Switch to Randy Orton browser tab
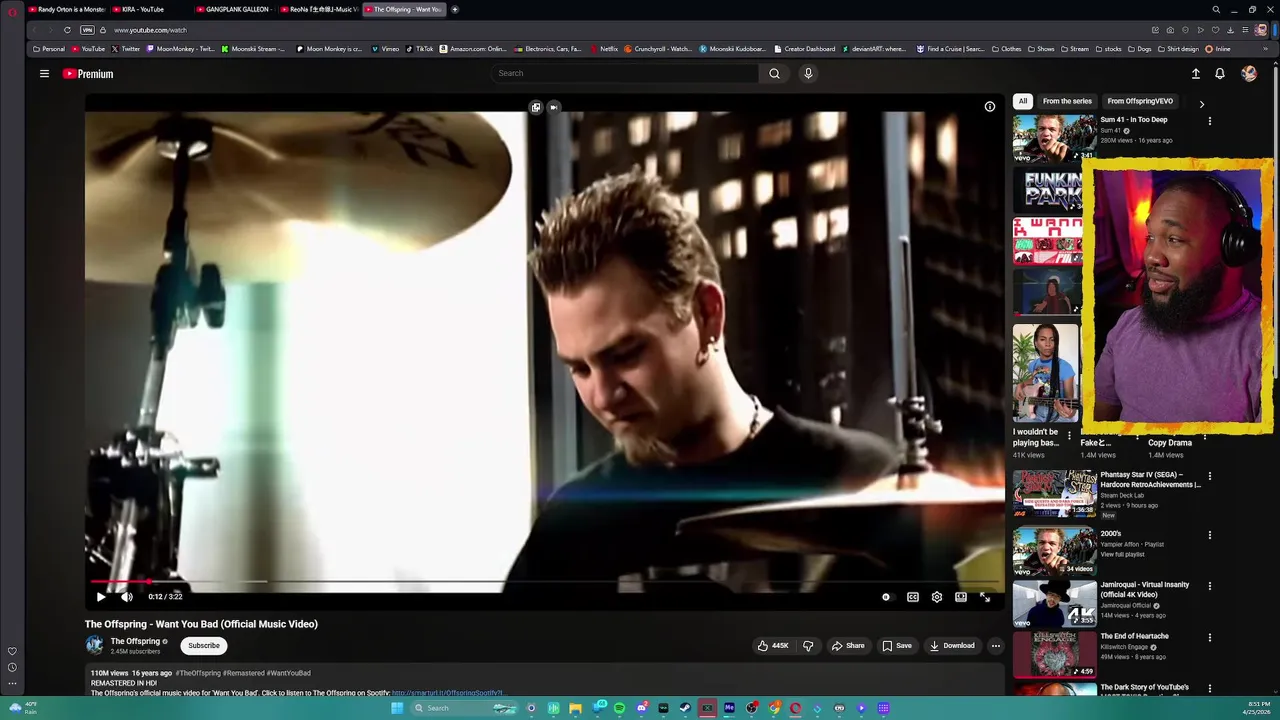The height and width of the screenshot is (720, 1280). coord(67,9)
